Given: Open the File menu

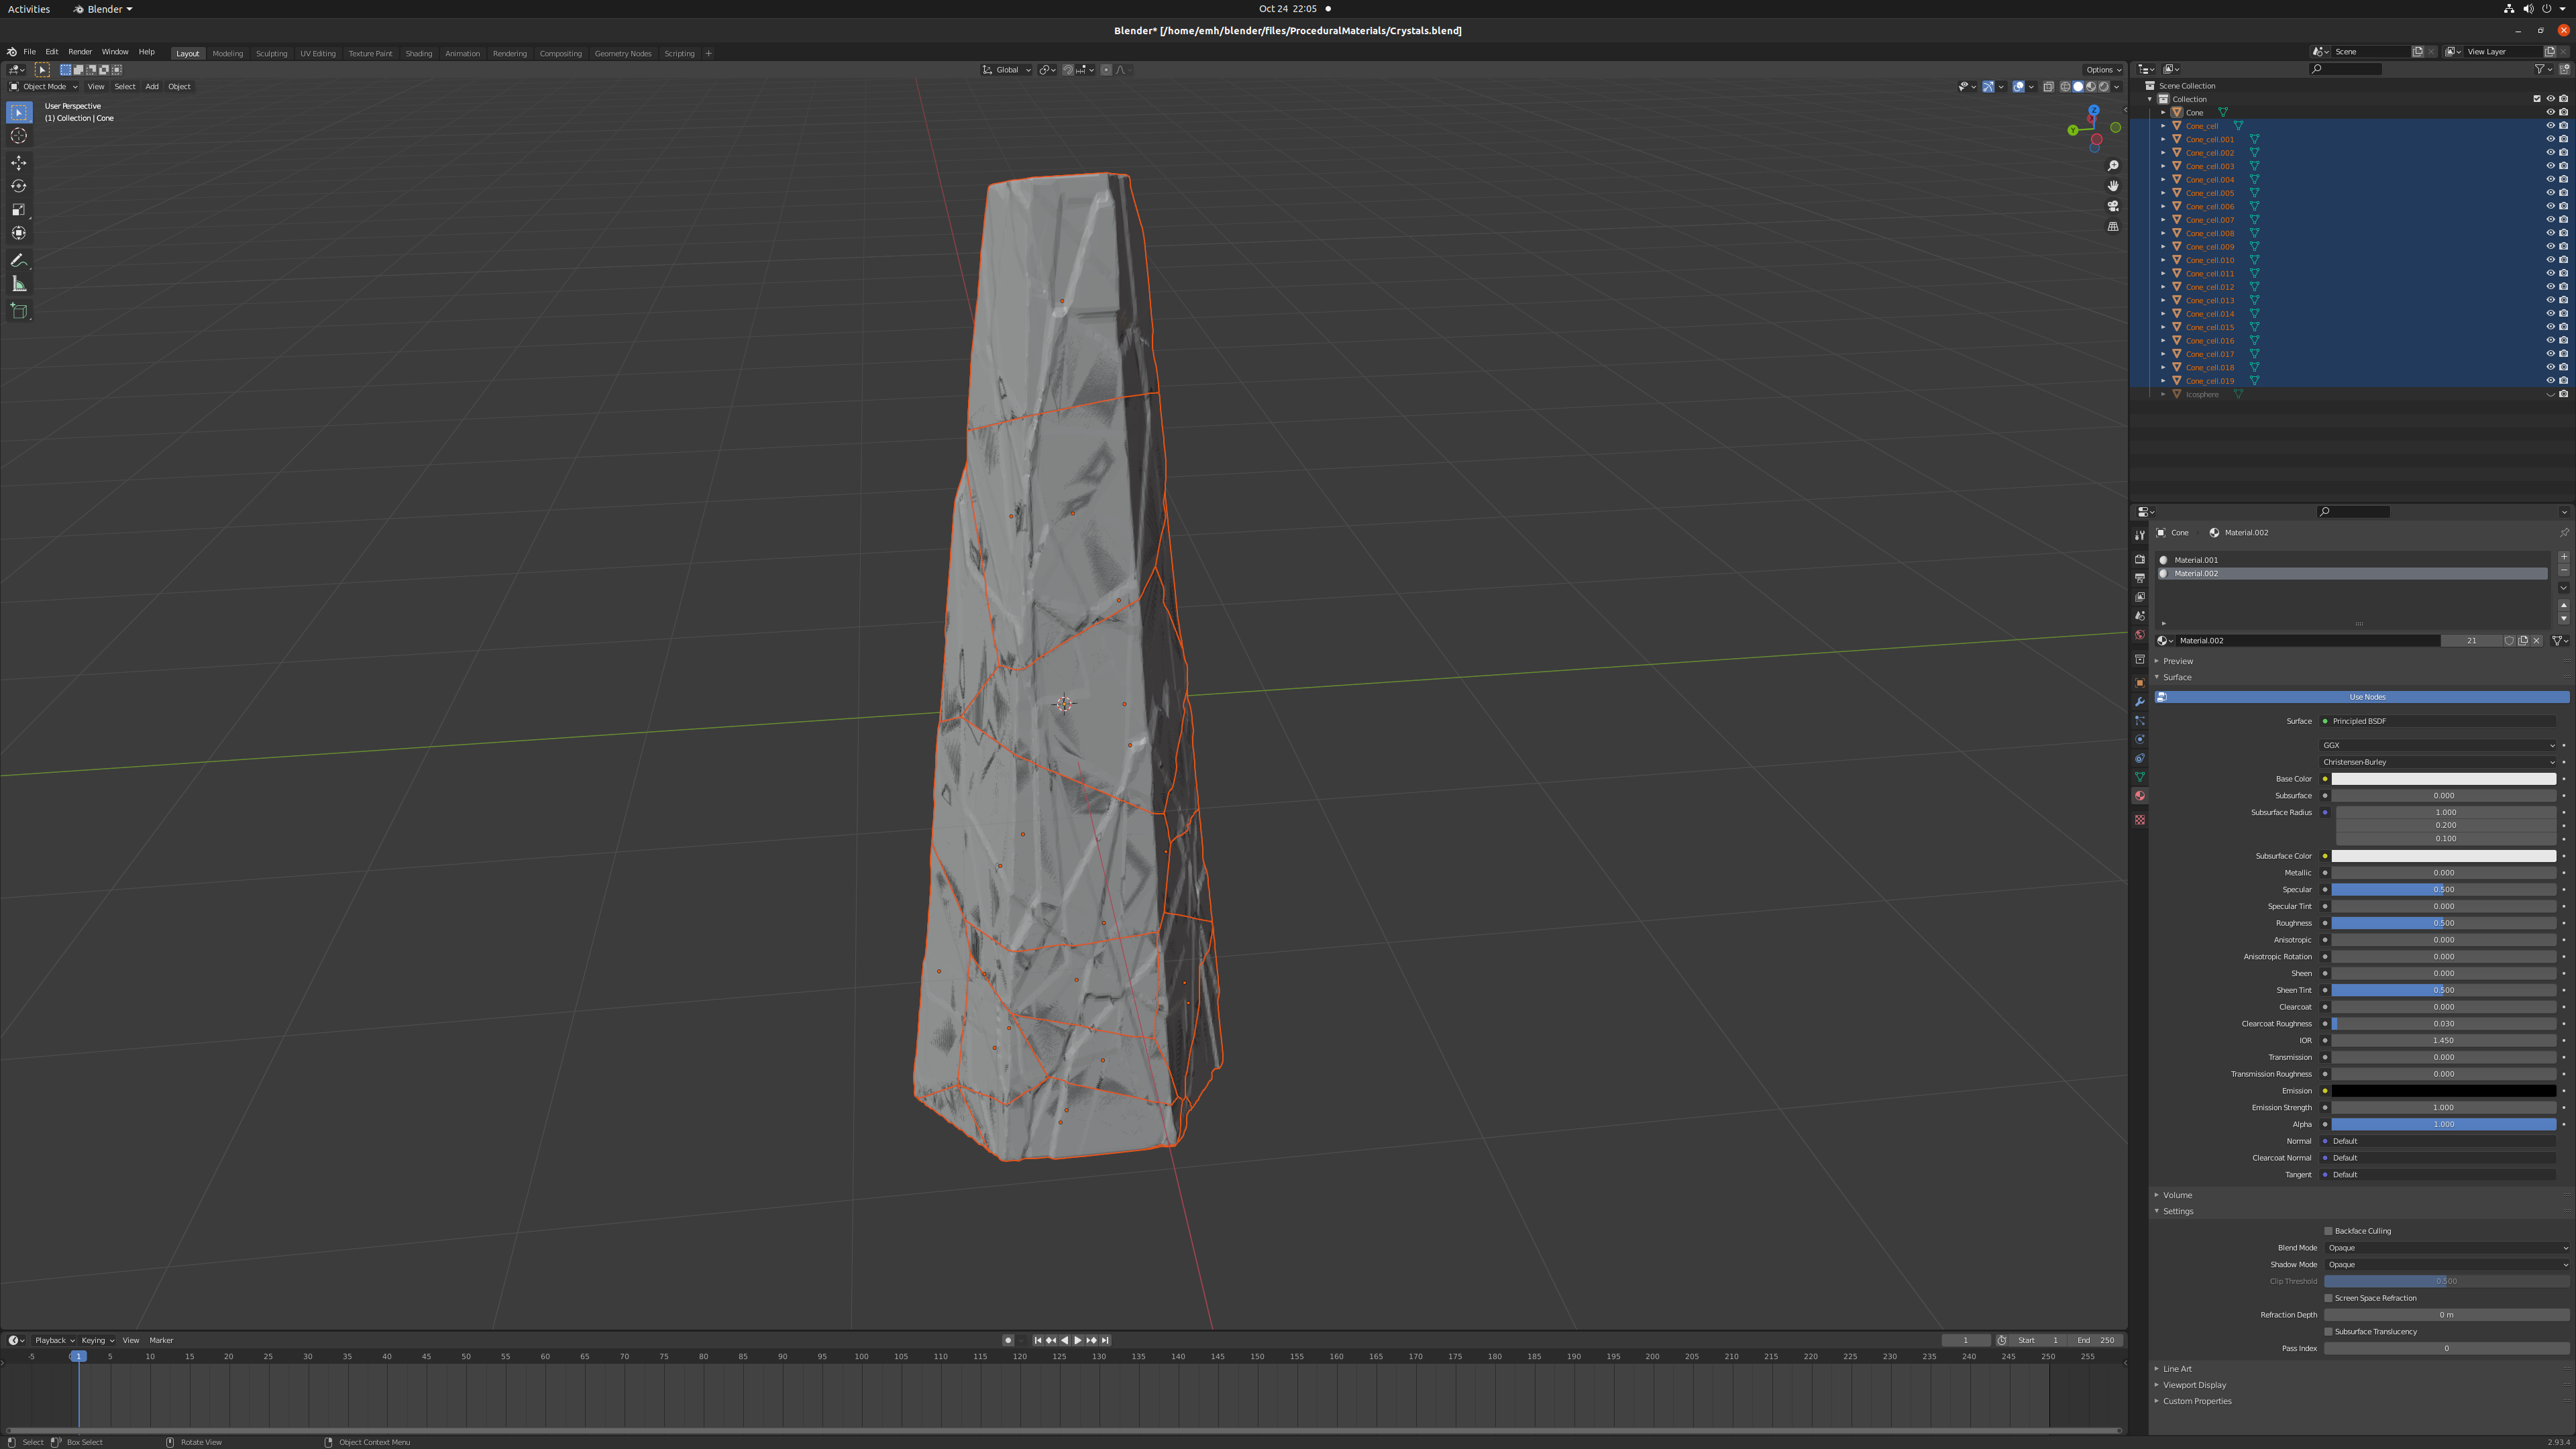Looking at the screenshot, I should tap(29, 52).
